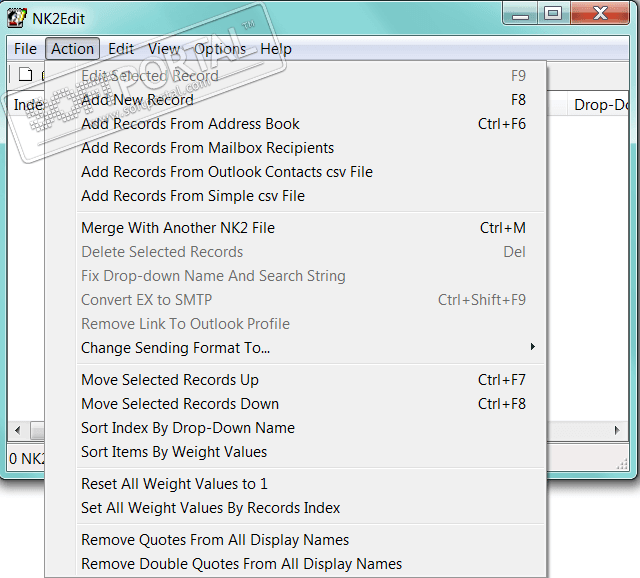Open the Edit menu
The height and width of the screenshot is (578, 640).
coord(121,49)
